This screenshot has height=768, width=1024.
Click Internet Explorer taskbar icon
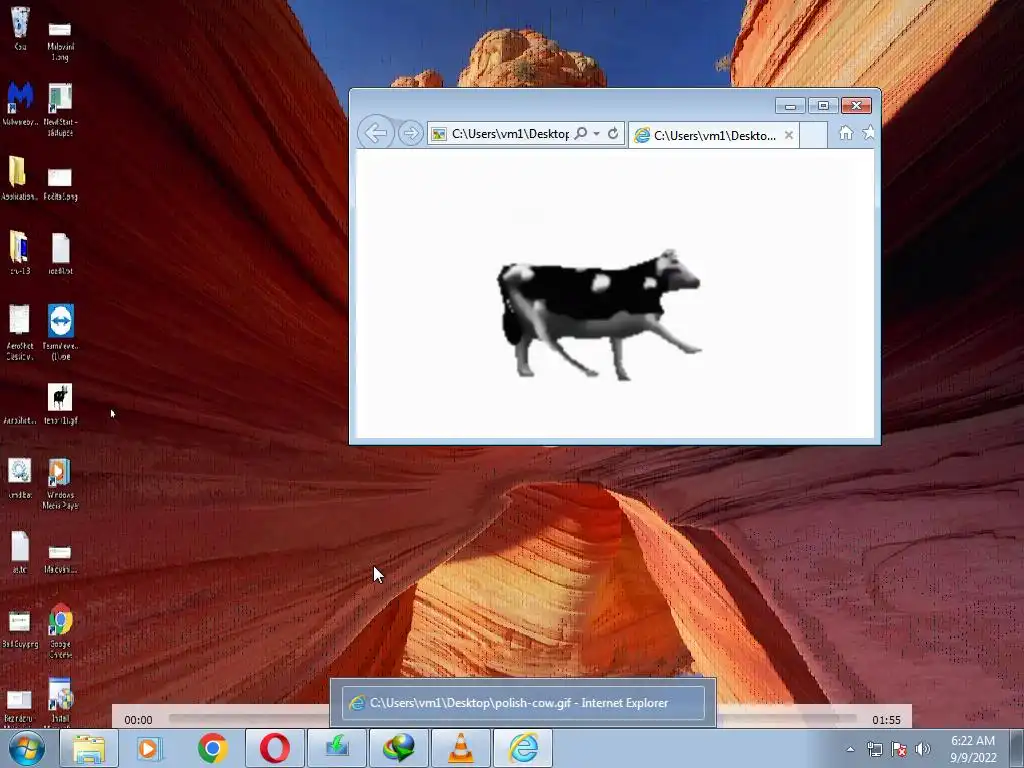(x=523, y=748)
